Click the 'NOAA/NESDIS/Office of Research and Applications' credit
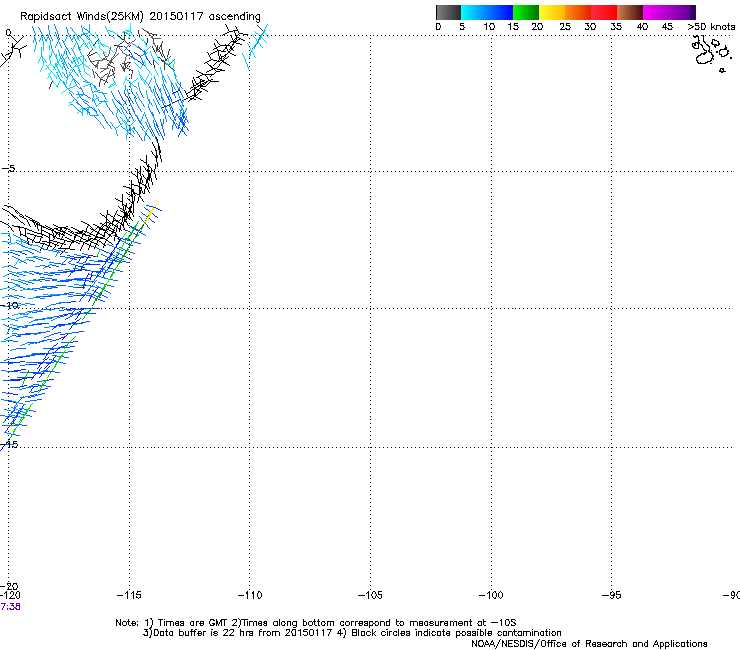This screenshot has height=650, width=740. click(x=589, y=644)
